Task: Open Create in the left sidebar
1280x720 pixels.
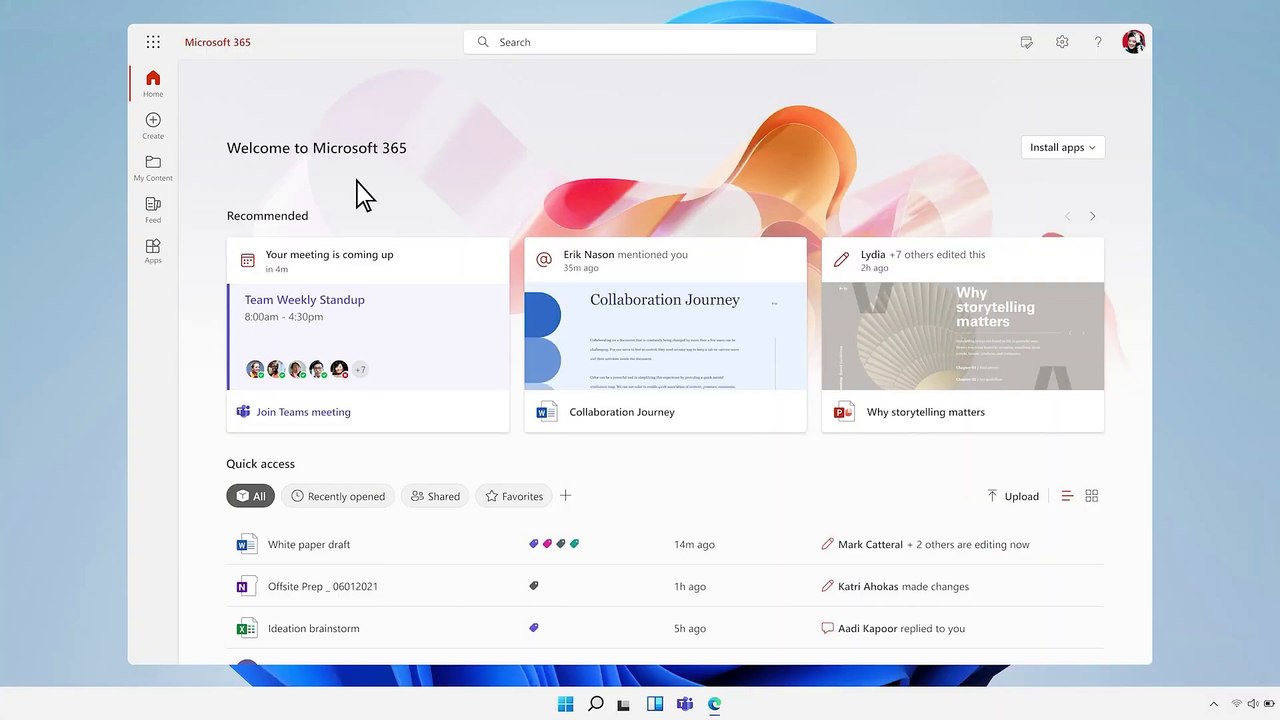Action: [x=153, y=126]
